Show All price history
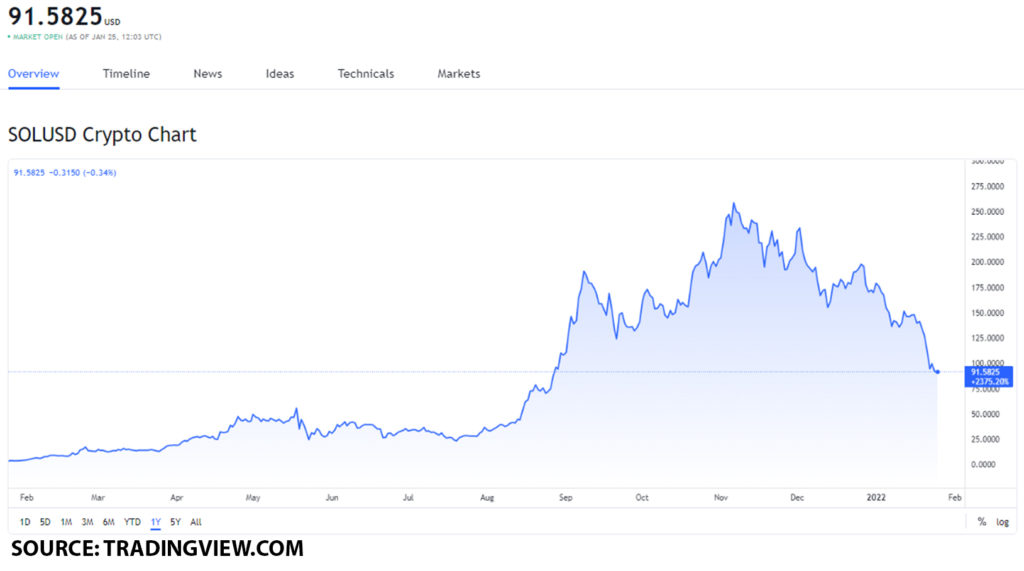1024x571 pixels. coord(196,522)
